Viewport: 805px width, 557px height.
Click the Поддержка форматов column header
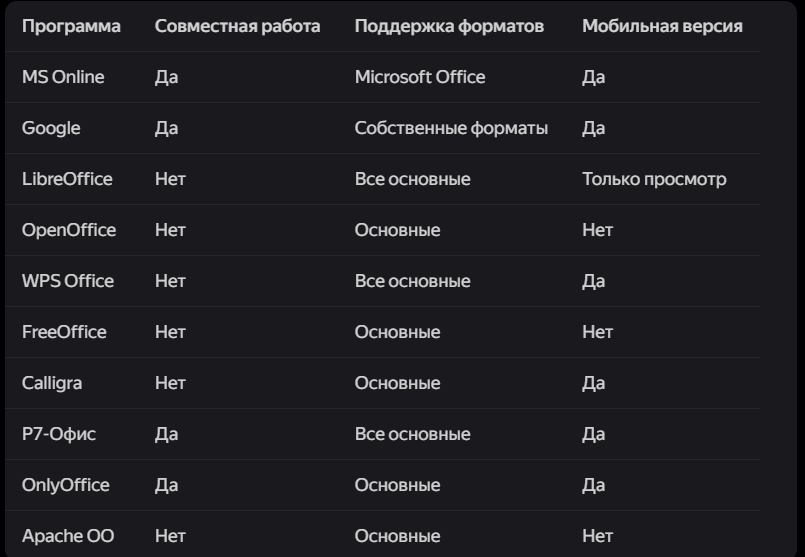[x=449, y=26]
